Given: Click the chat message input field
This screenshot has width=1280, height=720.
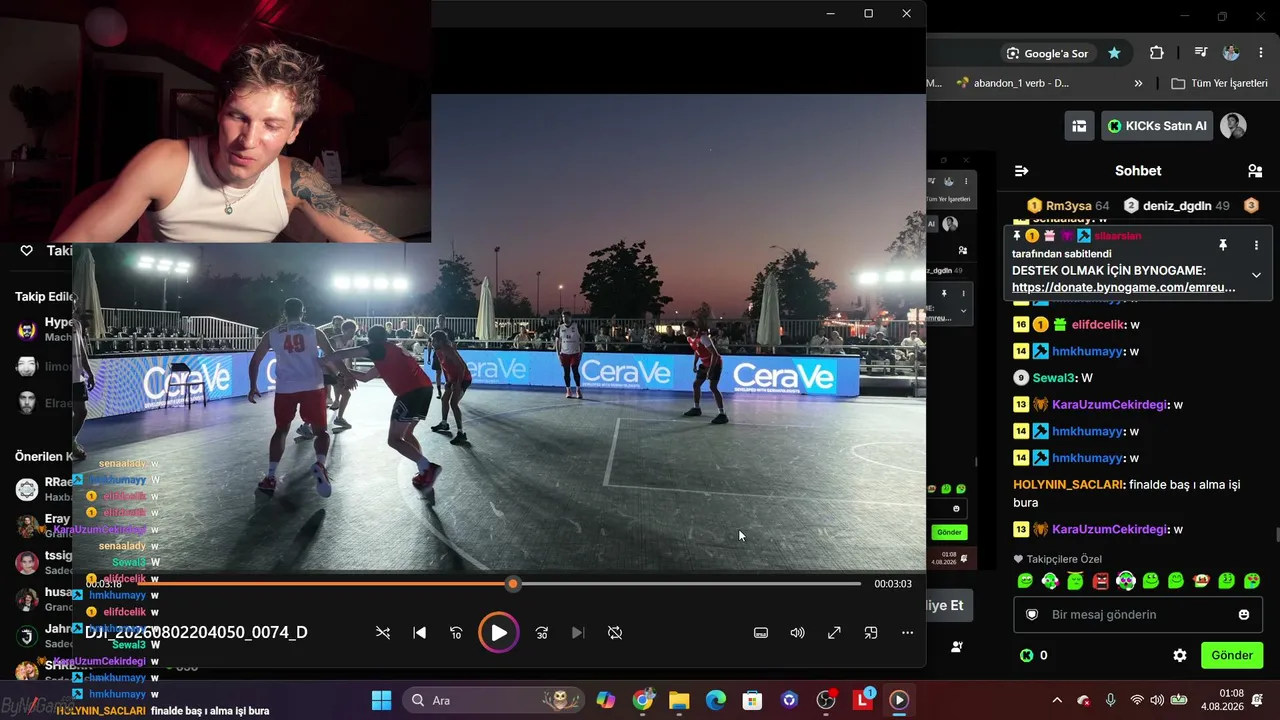Looking at the screenshot, I should point(1138,614).
